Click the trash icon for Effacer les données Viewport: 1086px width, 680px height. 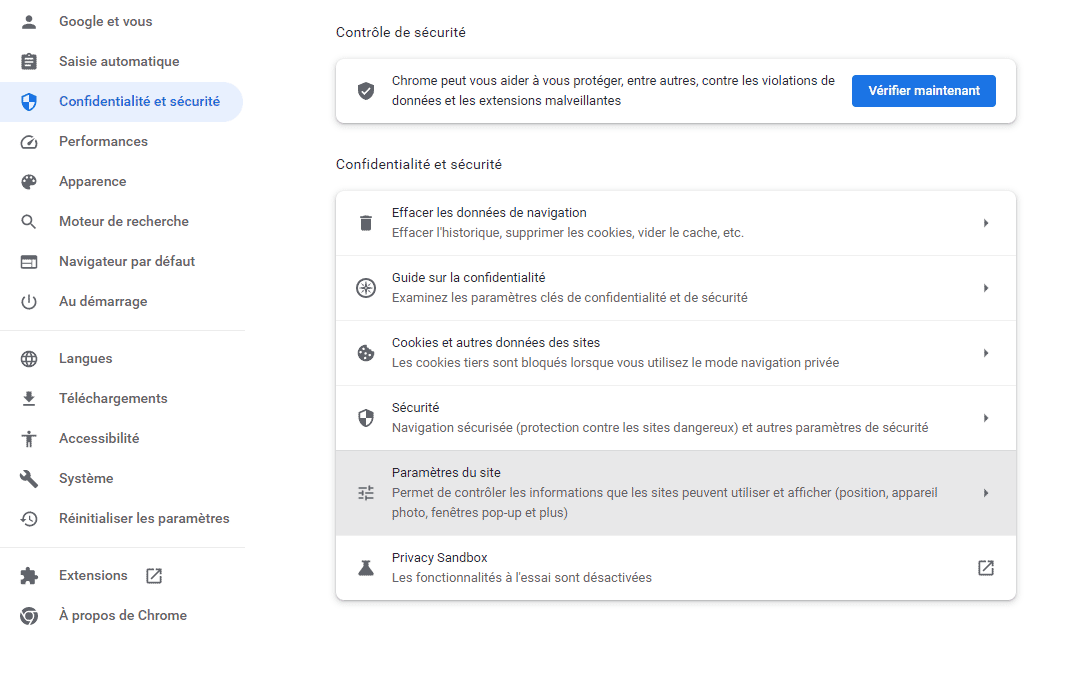pos(366,223)
